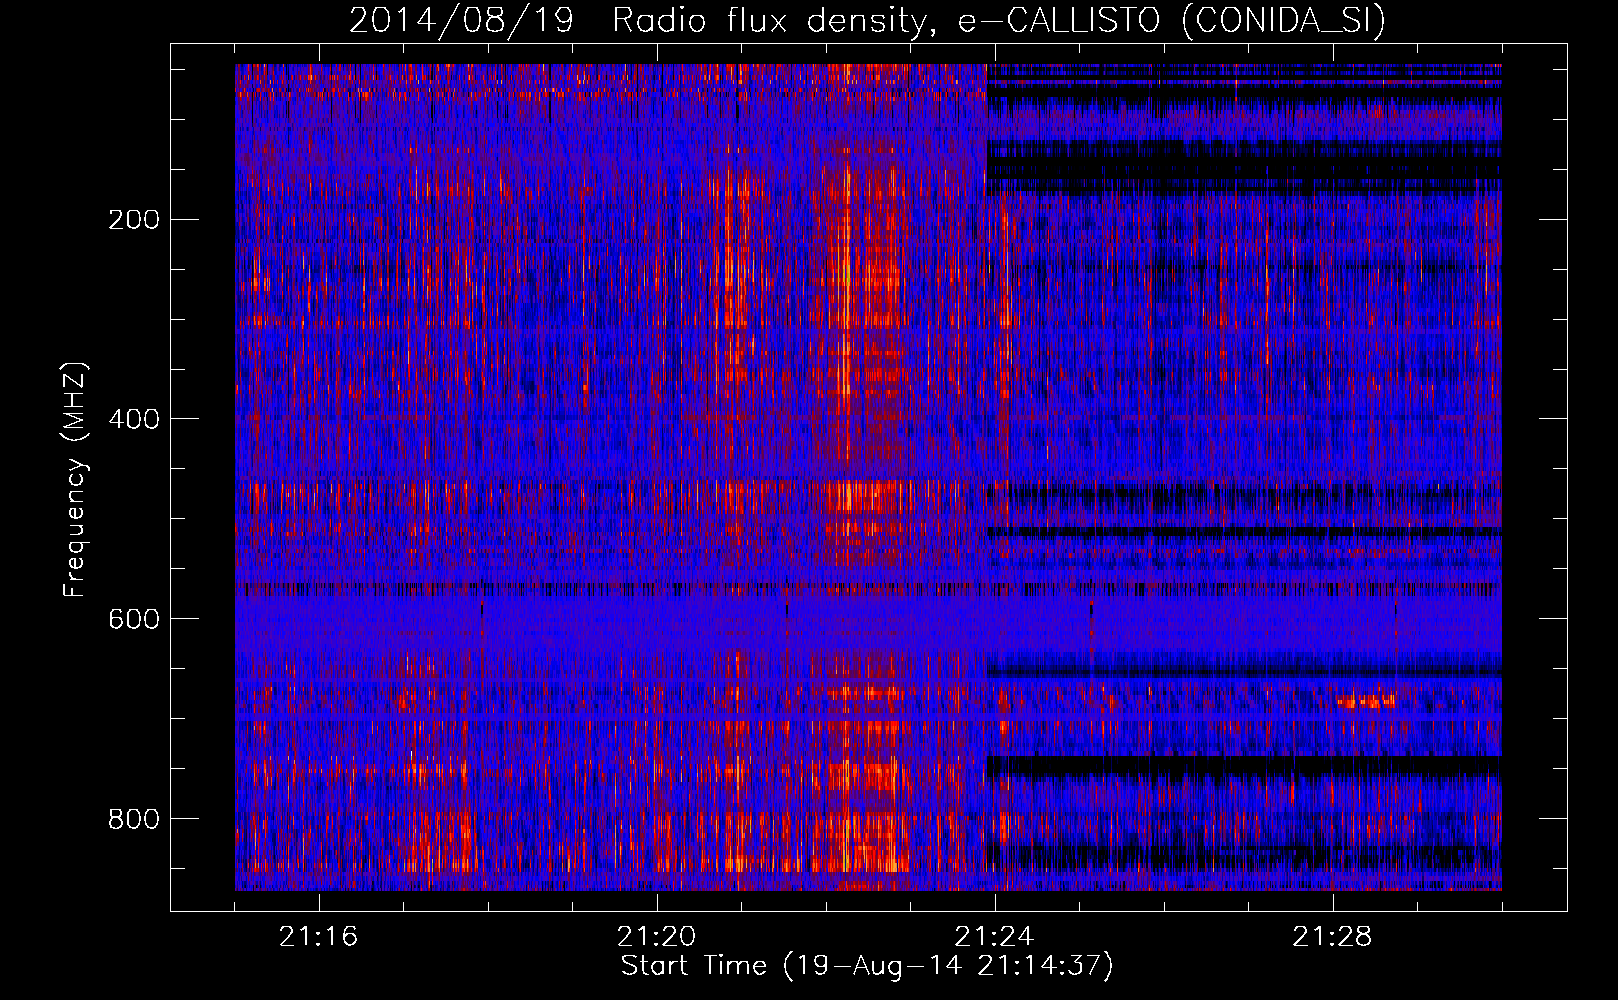Screen dimensions: 1618x1000
Task: Click the 200 frequency tick label
Action: [134, 220]
